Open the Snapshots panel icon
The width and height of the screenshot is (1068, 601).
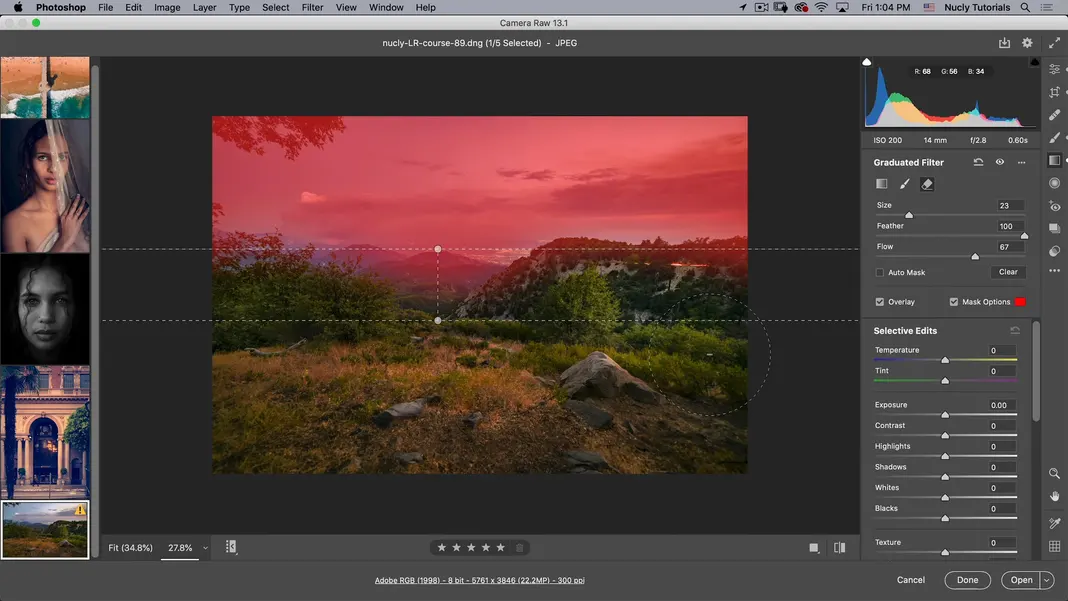(1054, 228)
